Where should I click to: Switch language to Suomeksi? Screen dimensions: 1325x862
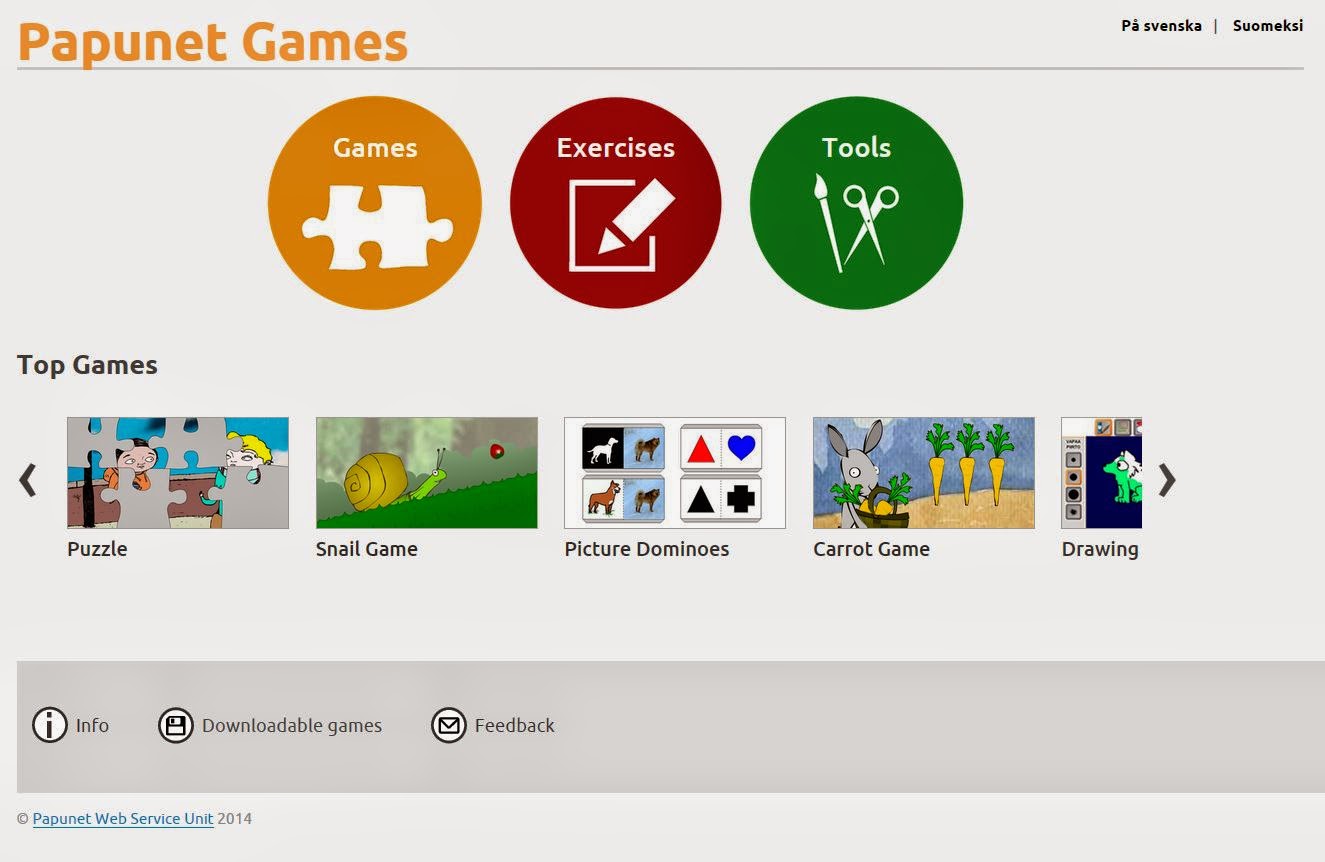[1267, 25]
